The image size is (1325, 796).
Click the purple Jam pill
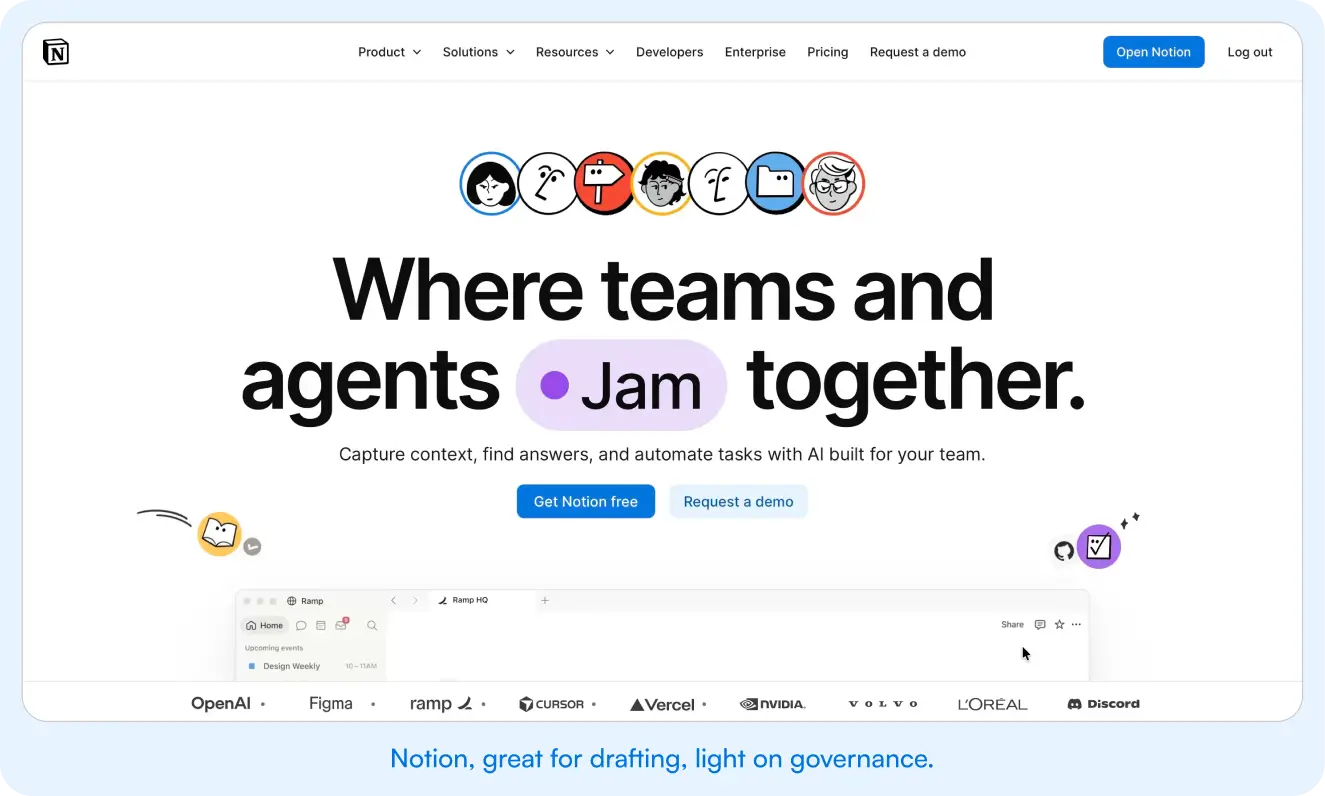pos(621,386)
